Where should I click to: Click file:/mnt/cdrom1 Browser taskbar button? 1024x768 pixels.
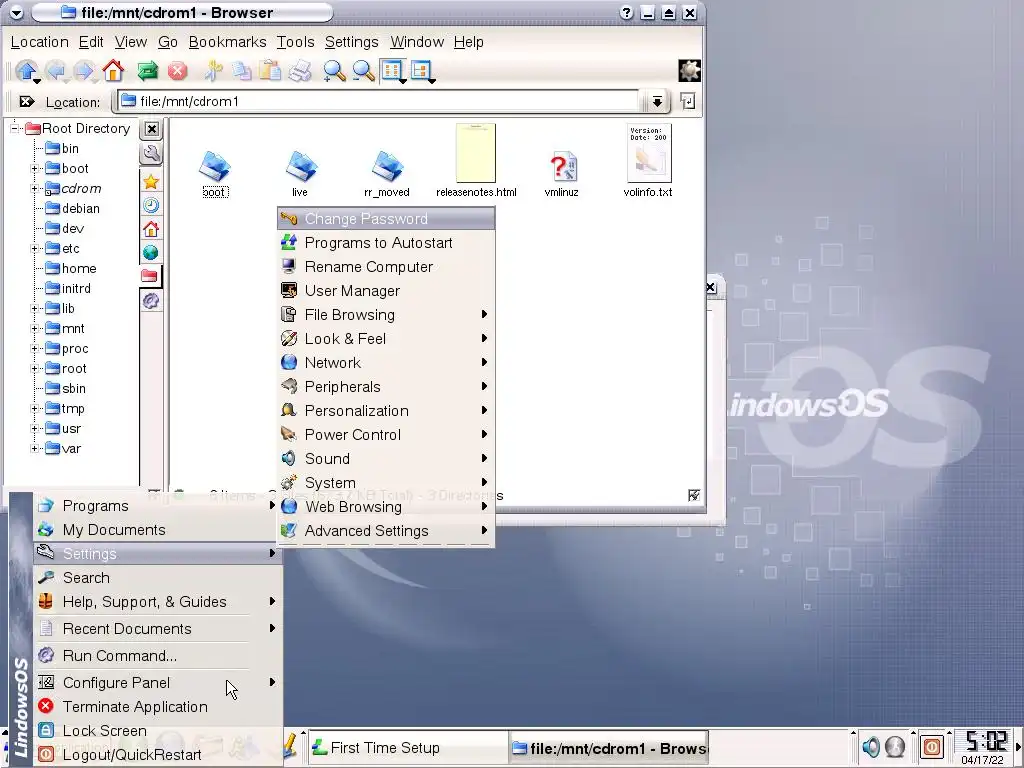coord(609,748)
